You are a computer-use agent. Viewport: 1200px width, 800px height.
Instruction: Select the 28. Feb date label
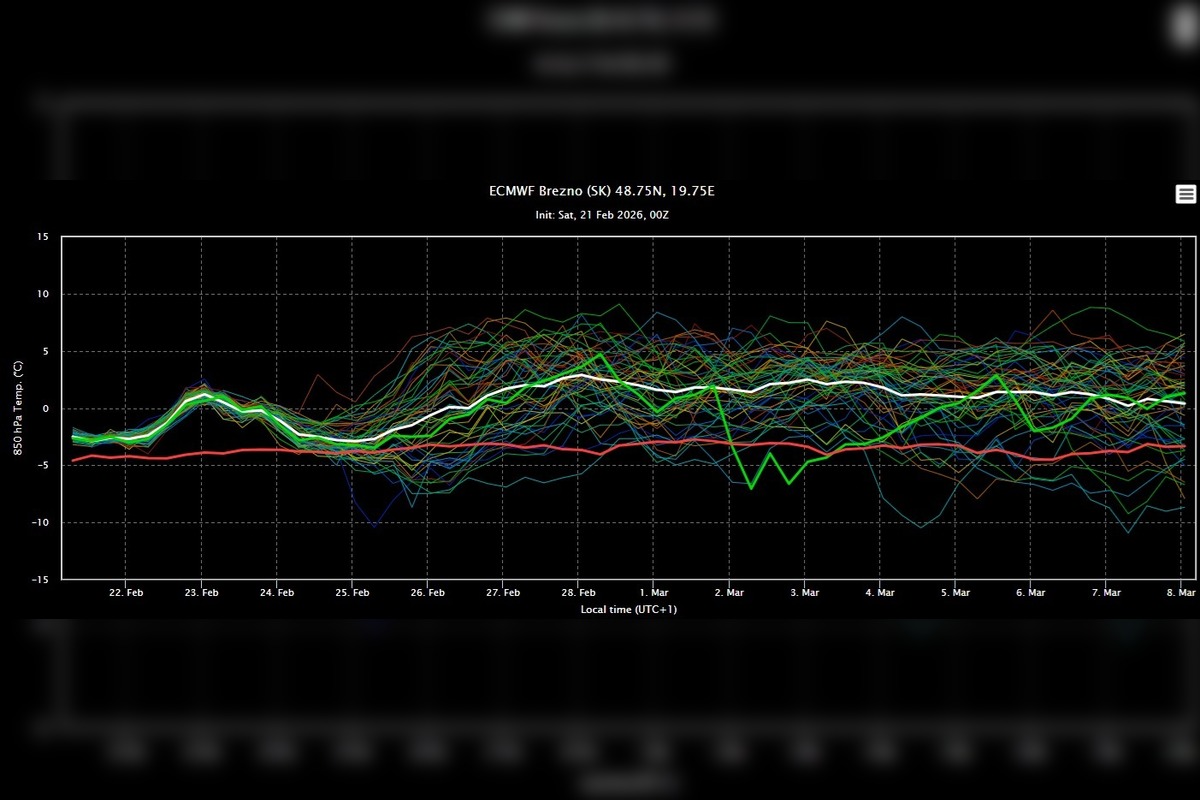point(578,592)
